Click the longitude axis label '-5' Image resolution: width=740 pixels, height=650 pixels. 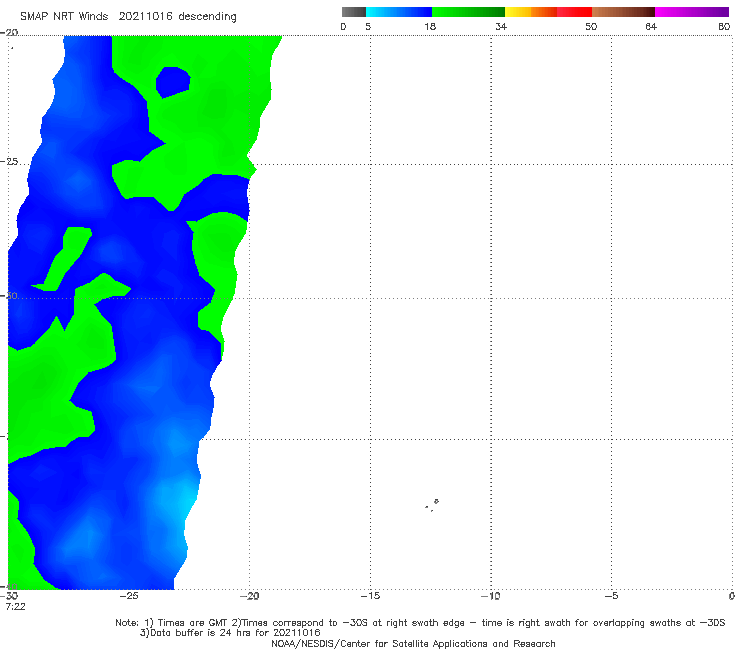pos(612,596)
